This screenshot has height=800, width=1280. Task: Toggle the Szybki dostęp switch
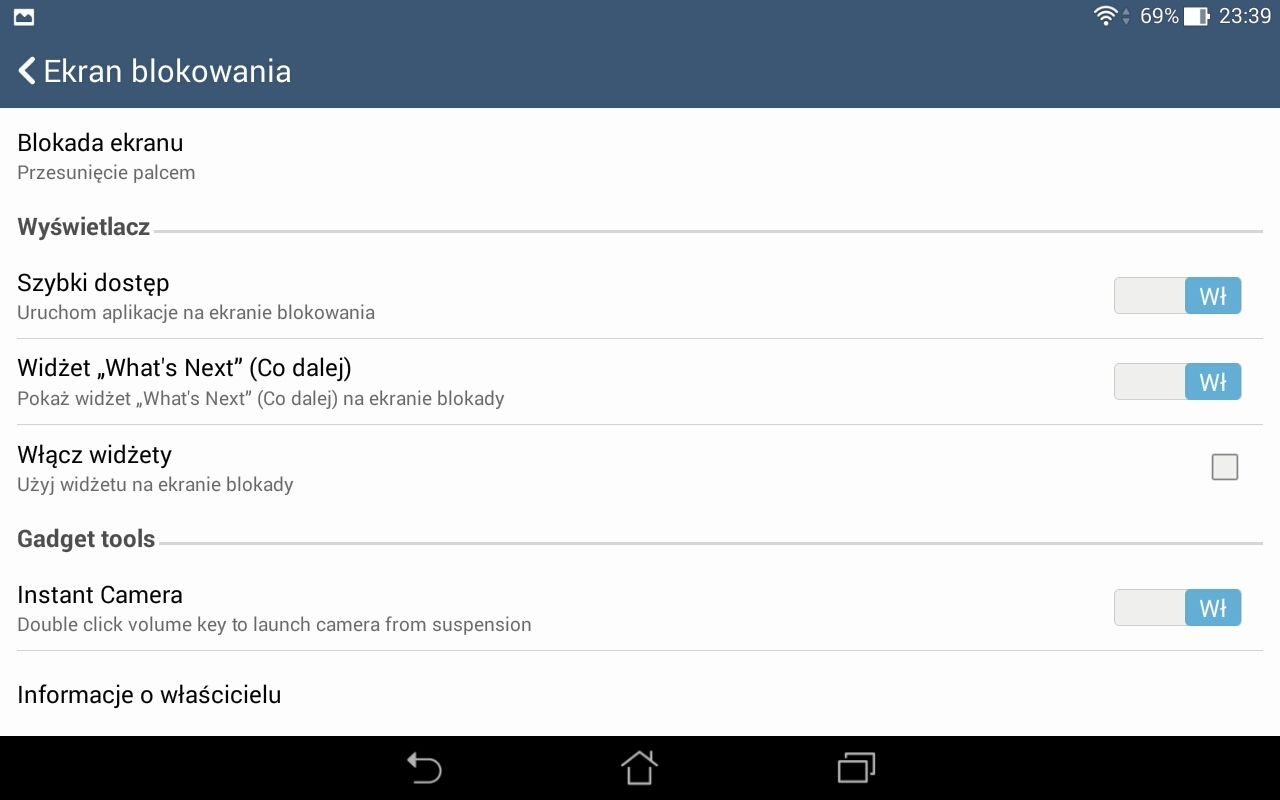tap(1177, 296)
